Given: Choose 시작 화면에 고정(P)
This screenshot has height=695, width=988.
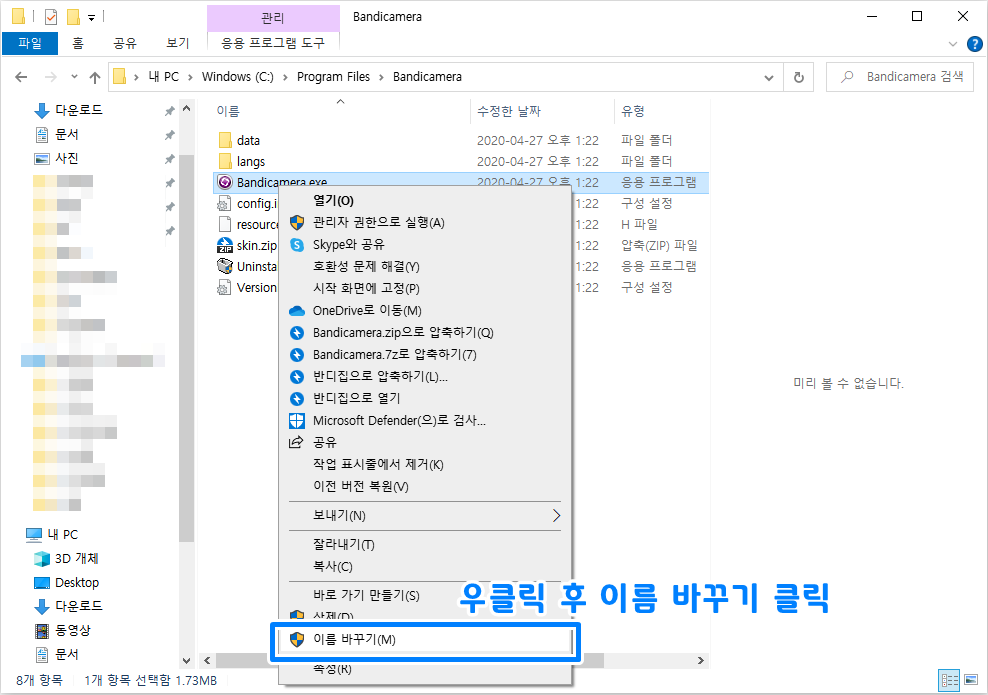Looking at the screenshot, I should click(x=425, y=288).
